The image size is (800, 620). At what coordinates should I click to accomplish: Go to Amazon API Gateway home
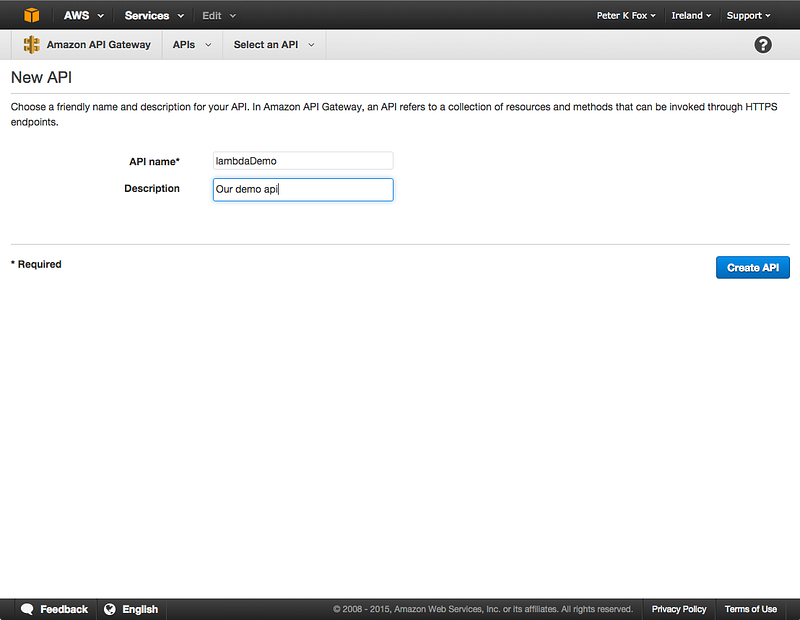pos(98,45)
